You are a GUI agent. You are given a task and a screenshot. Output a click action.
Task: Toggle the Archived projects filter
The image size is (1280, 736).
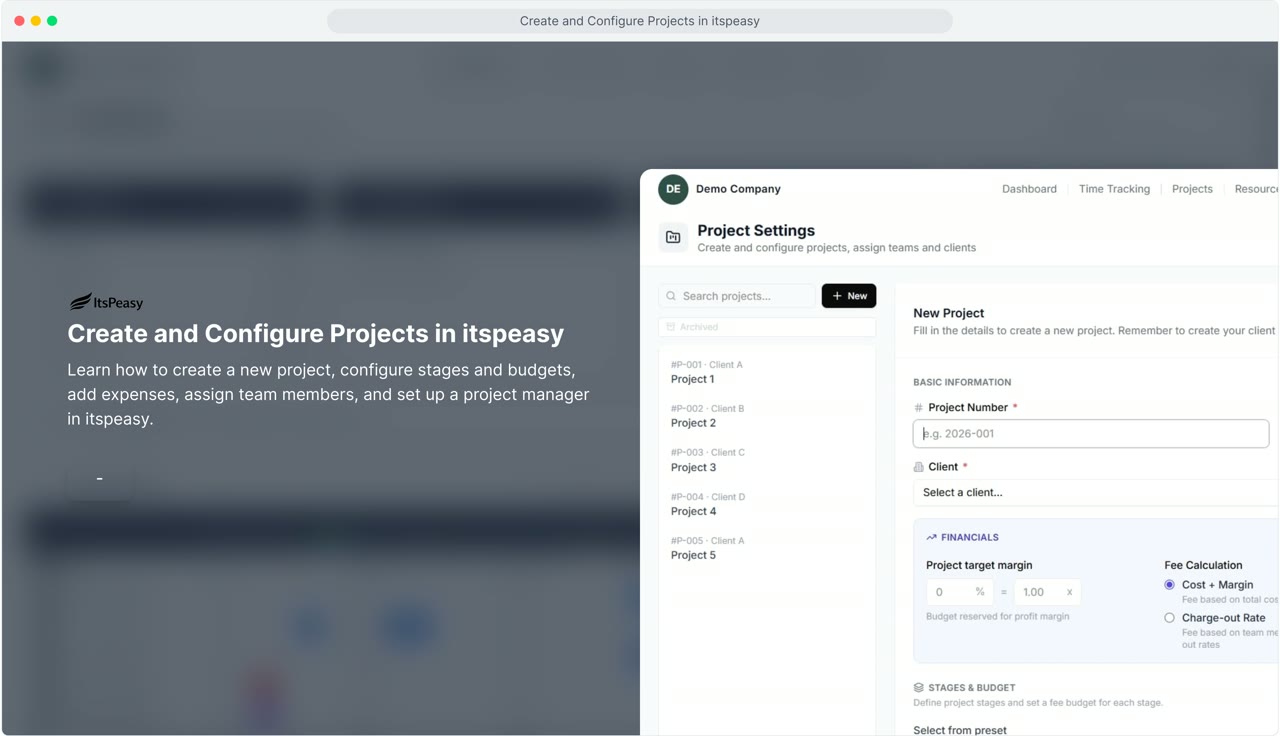pos(767,327)
